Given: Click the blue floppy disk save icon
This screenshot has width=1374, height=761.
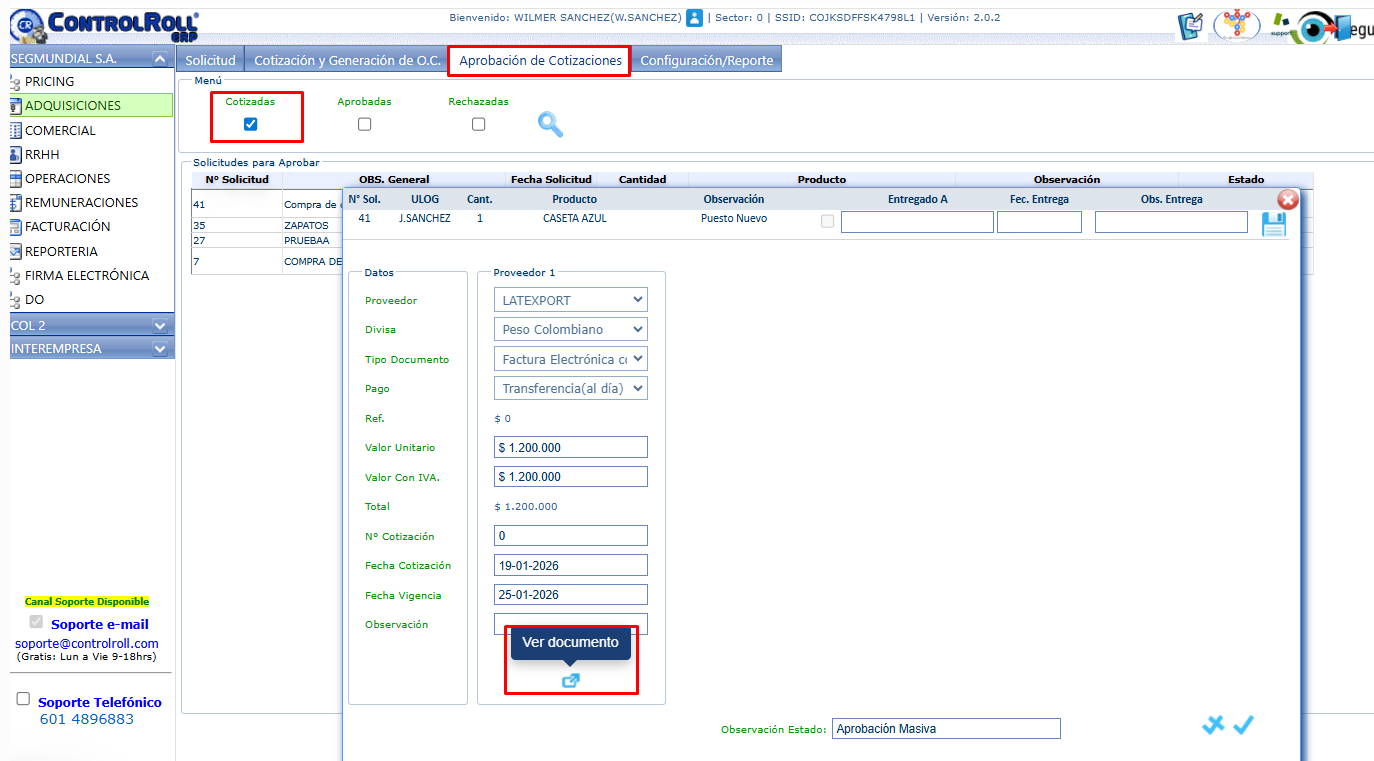Looking at the screenshot, I should [1273, 225].
